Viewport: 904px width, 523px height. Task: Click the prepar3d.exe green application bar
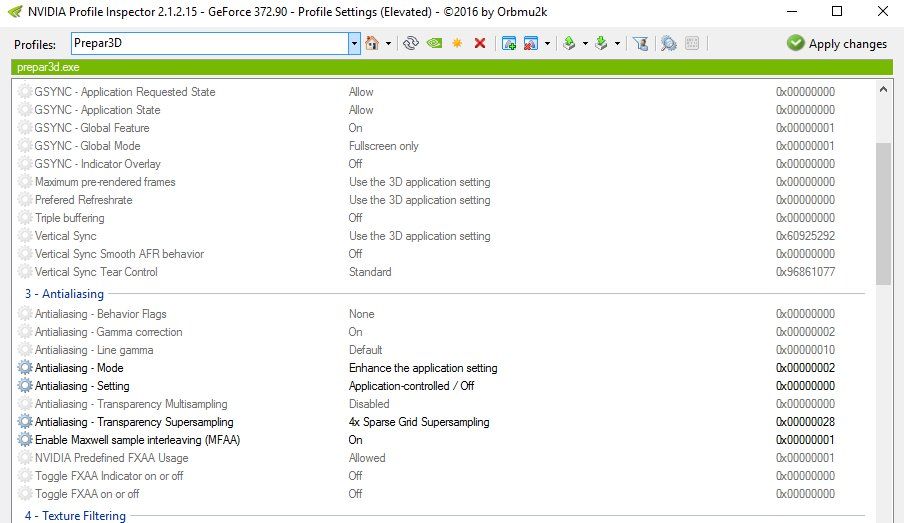click(x=453, y=67)
